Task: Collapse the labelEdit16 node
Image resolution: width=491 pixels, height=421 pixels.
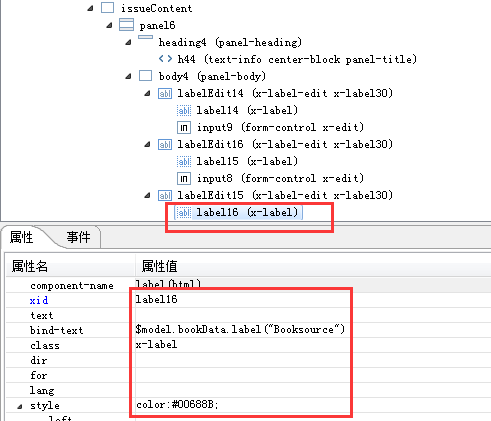Action: 147,144
